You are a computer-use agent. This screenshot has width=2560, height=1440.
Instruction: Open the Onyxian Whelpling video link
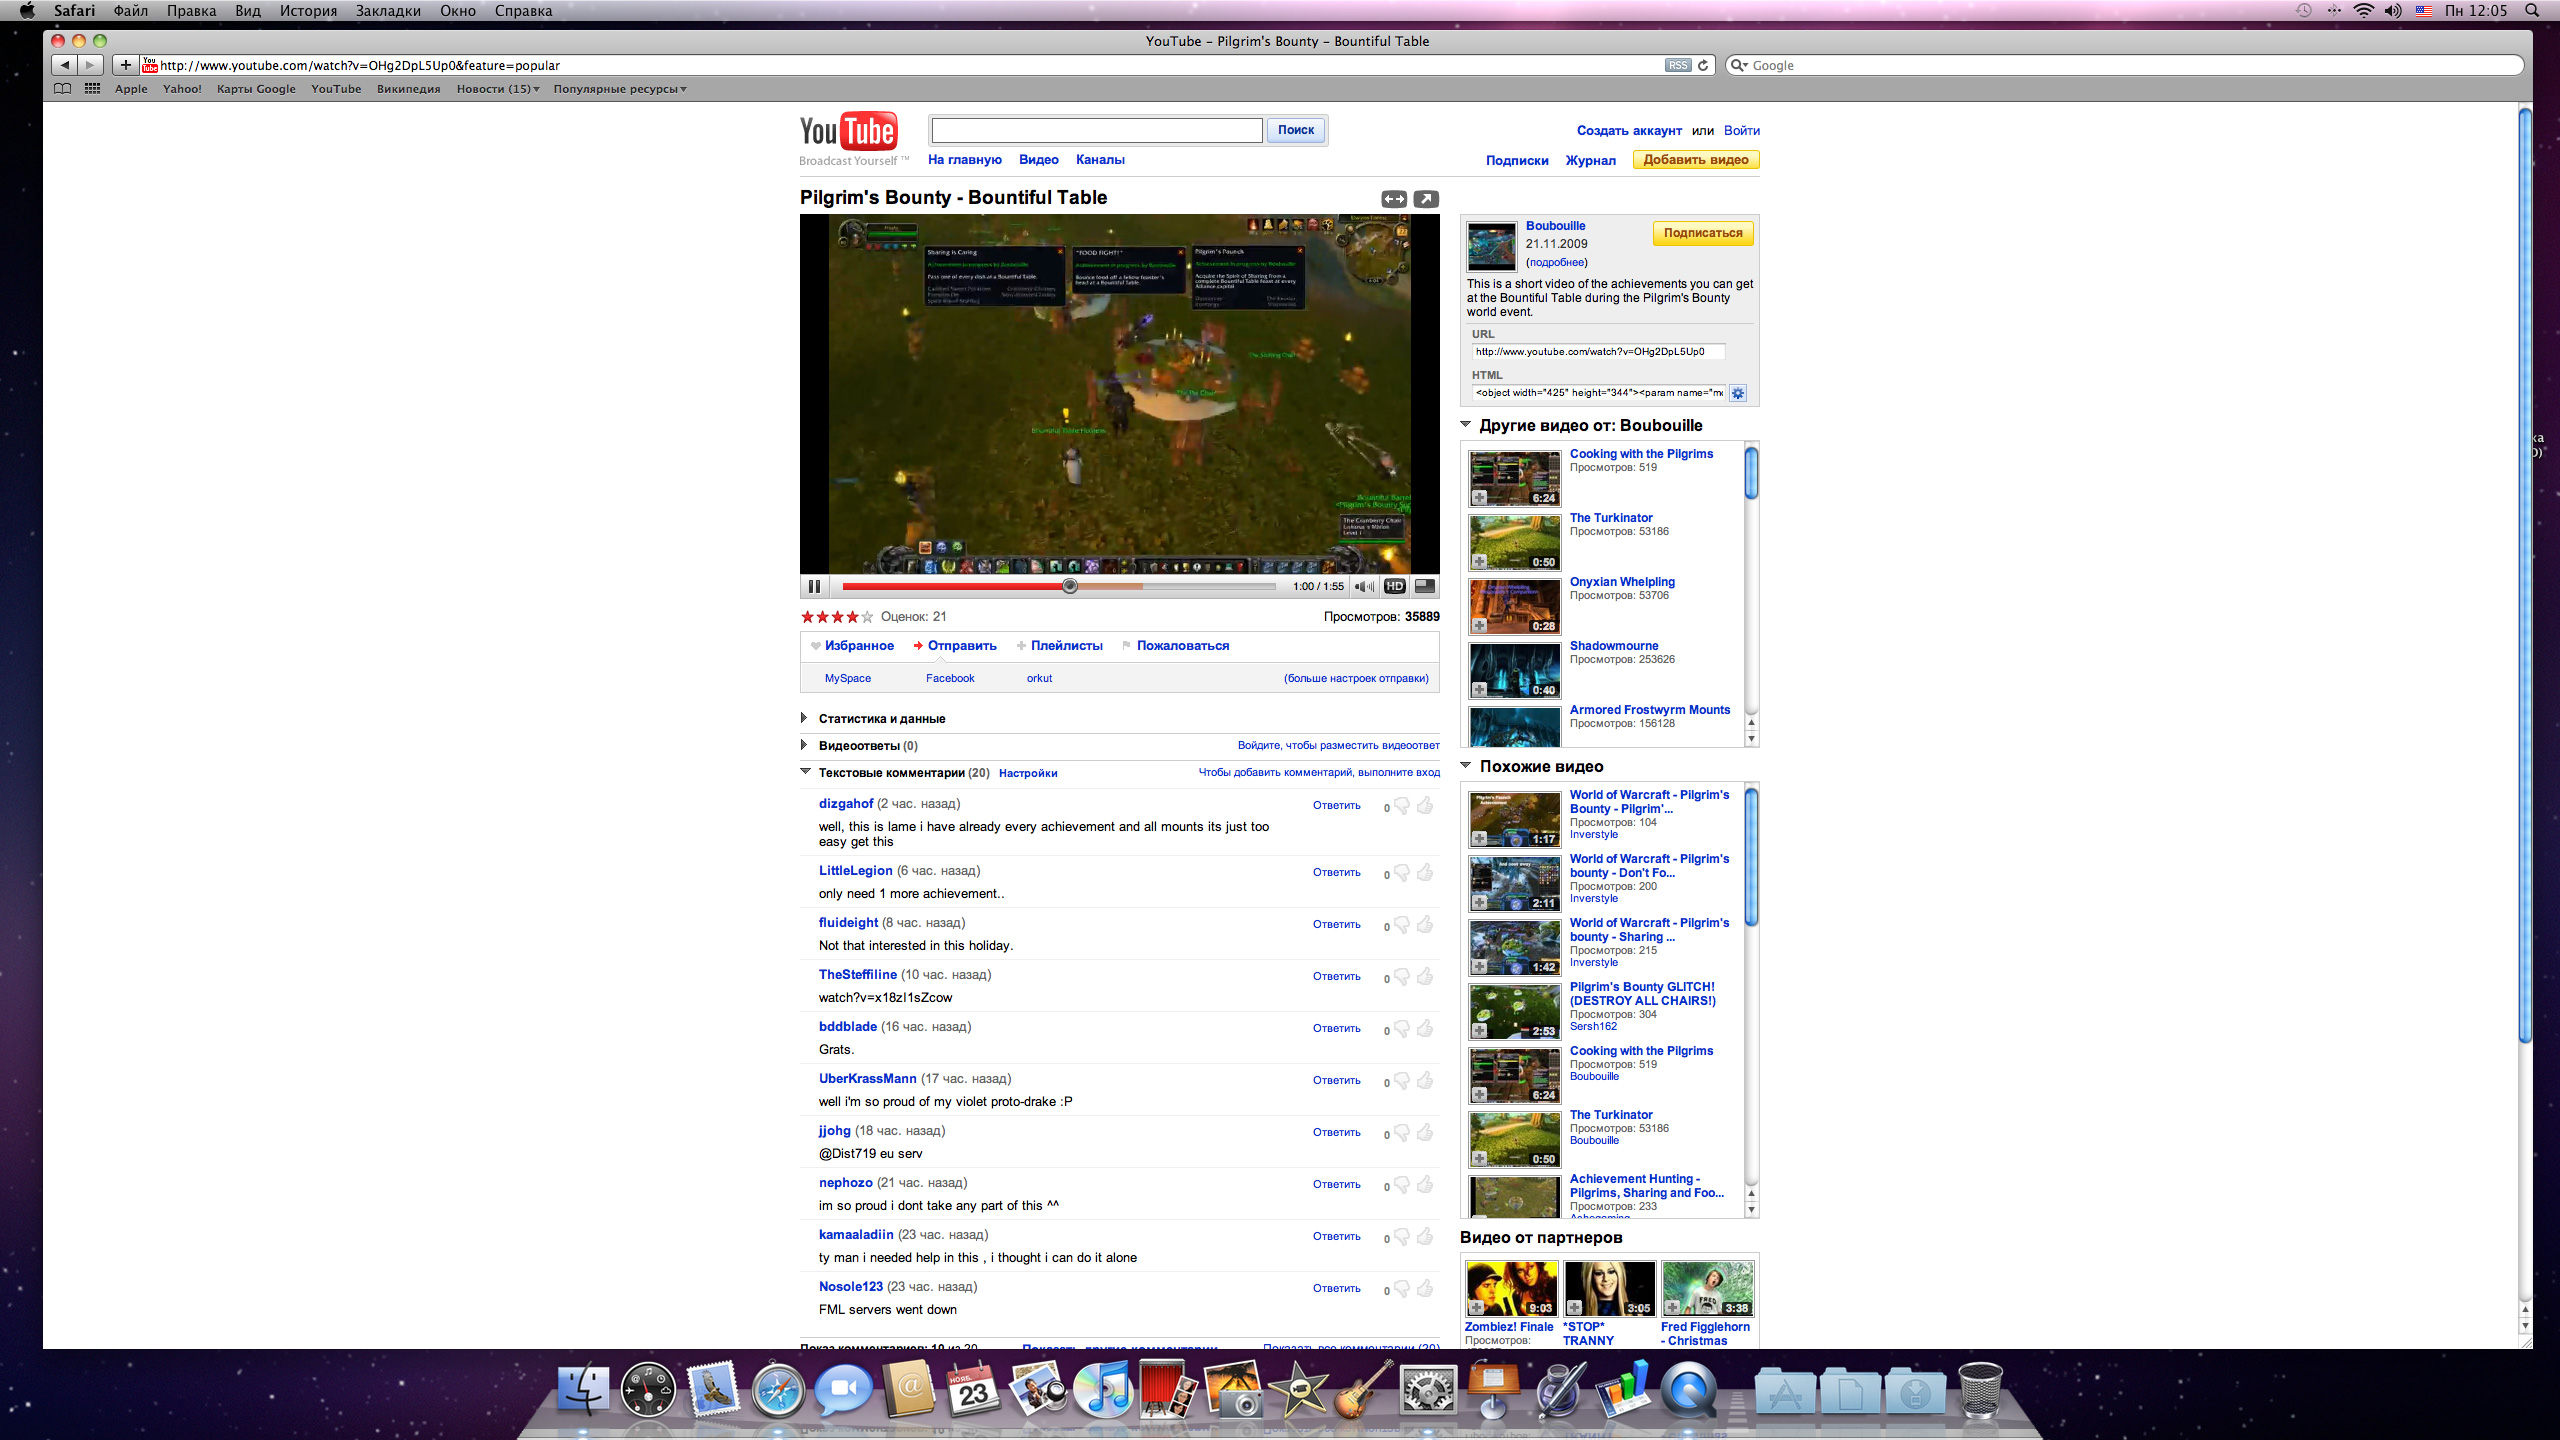1622,582
